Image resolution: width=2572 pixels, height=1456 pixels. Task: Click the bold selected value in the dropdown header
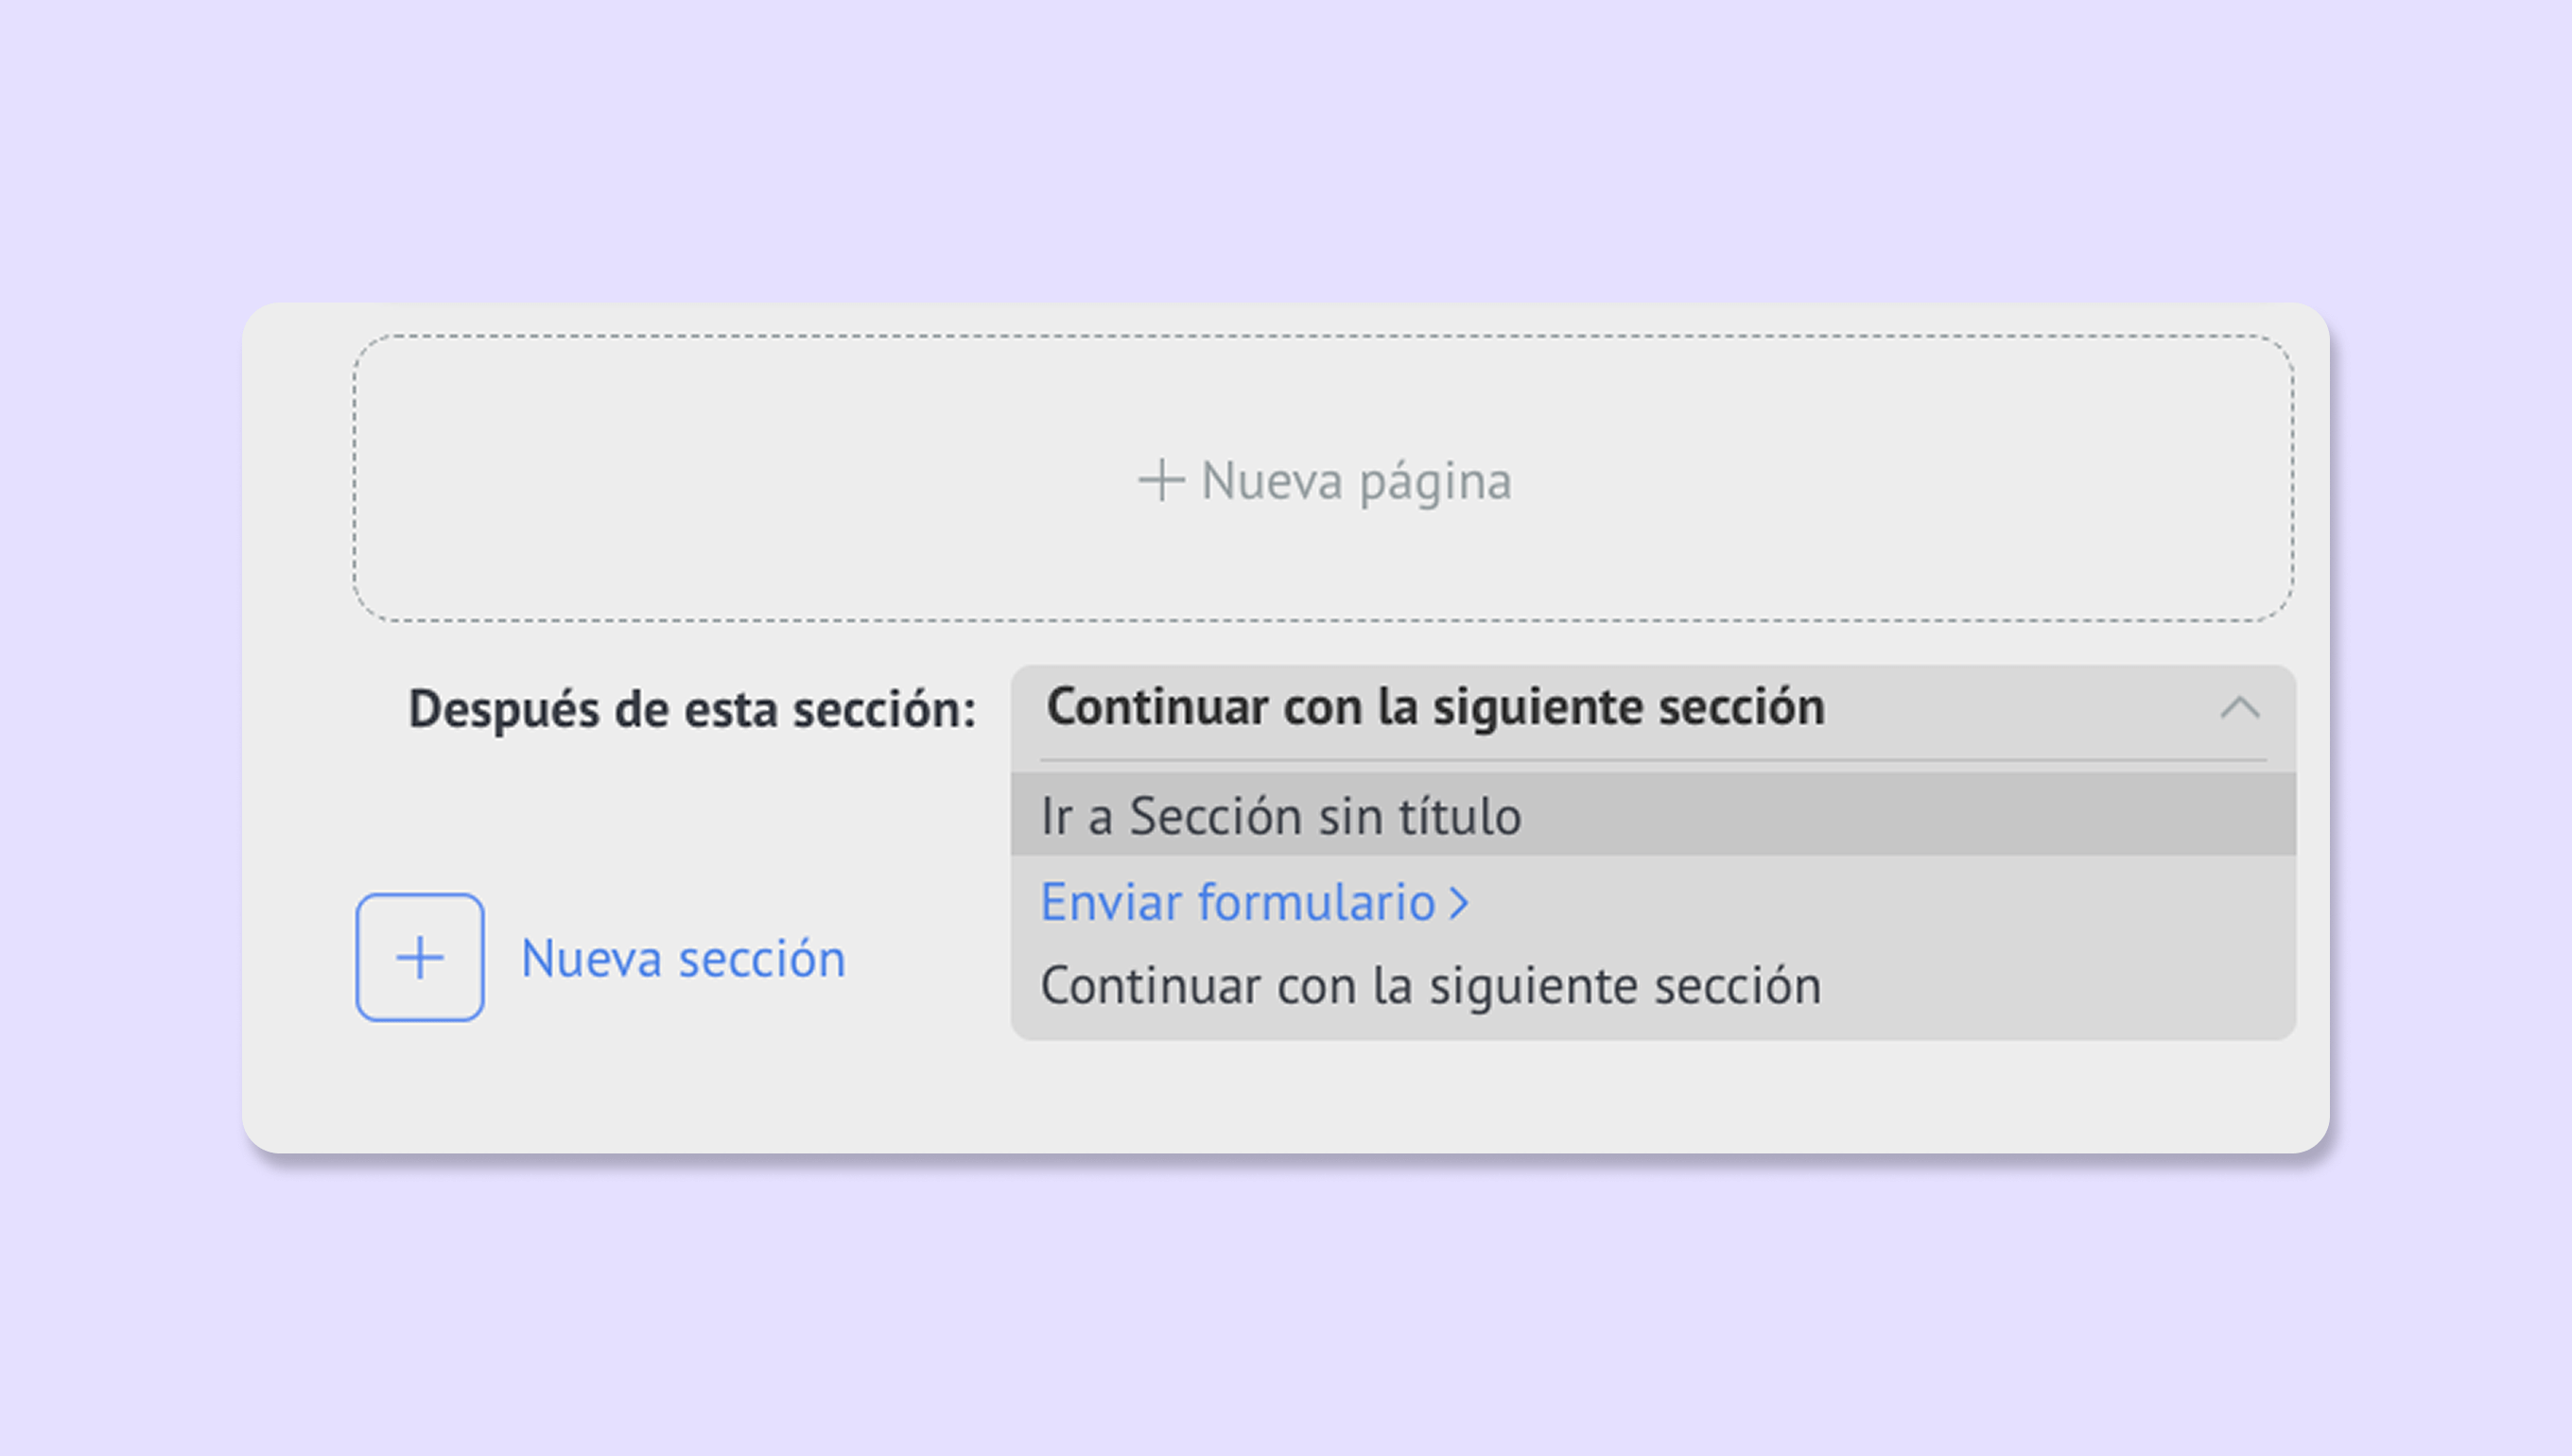click(1435, 707)
